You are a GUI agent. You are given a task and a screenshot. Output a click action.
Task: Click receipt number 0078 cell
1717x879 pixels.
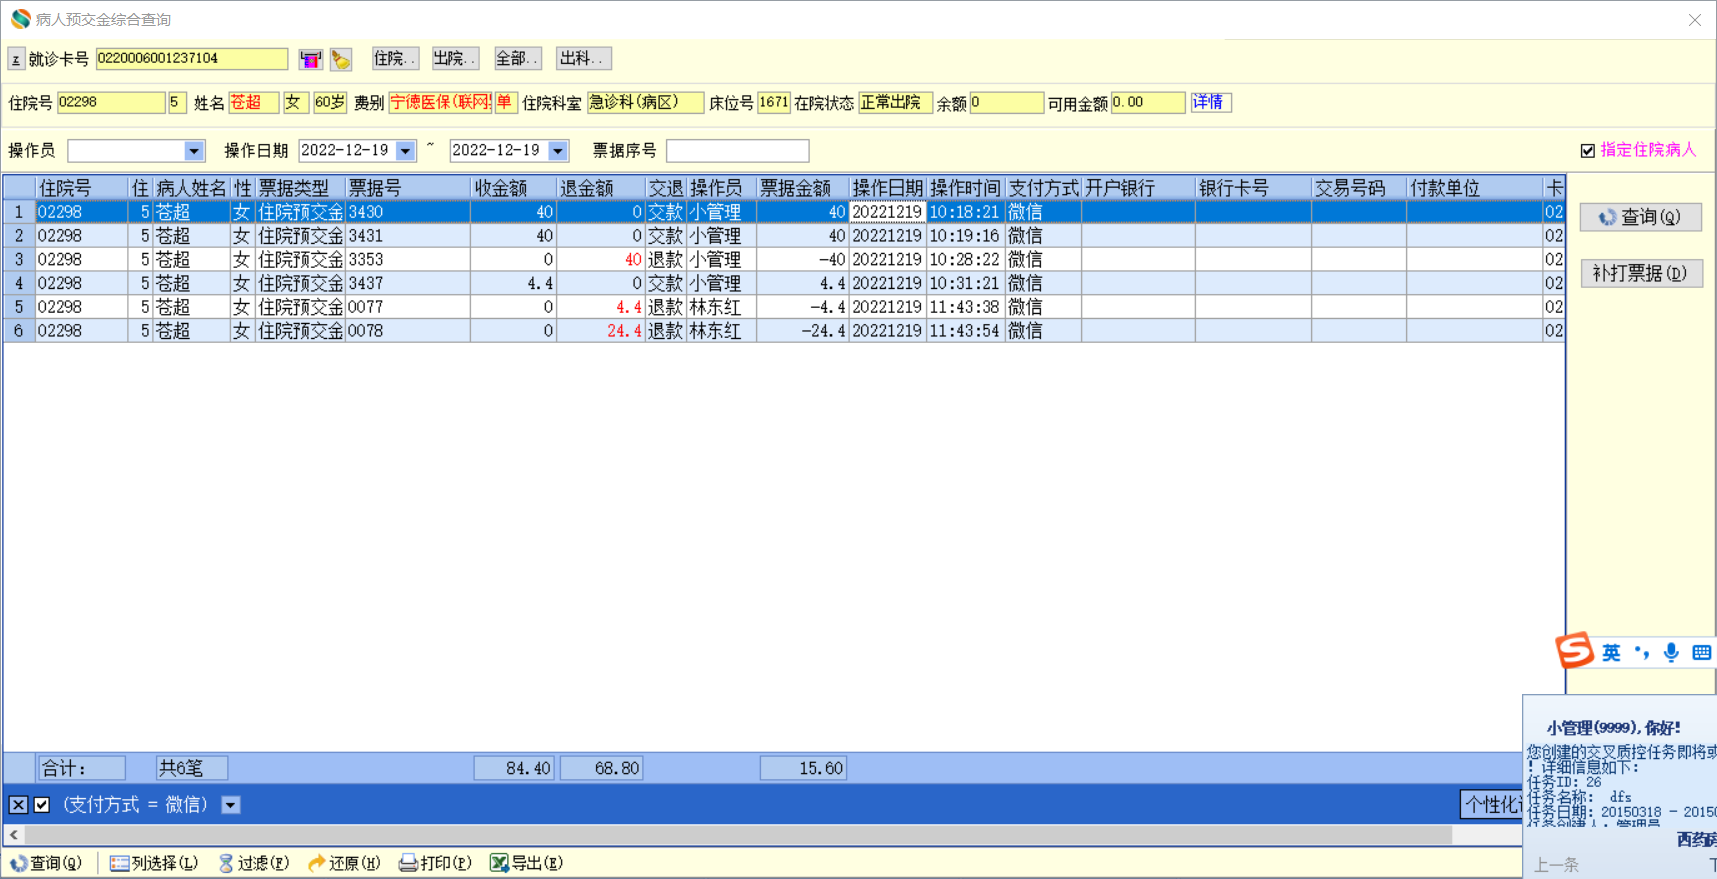(x=407, y=331)
